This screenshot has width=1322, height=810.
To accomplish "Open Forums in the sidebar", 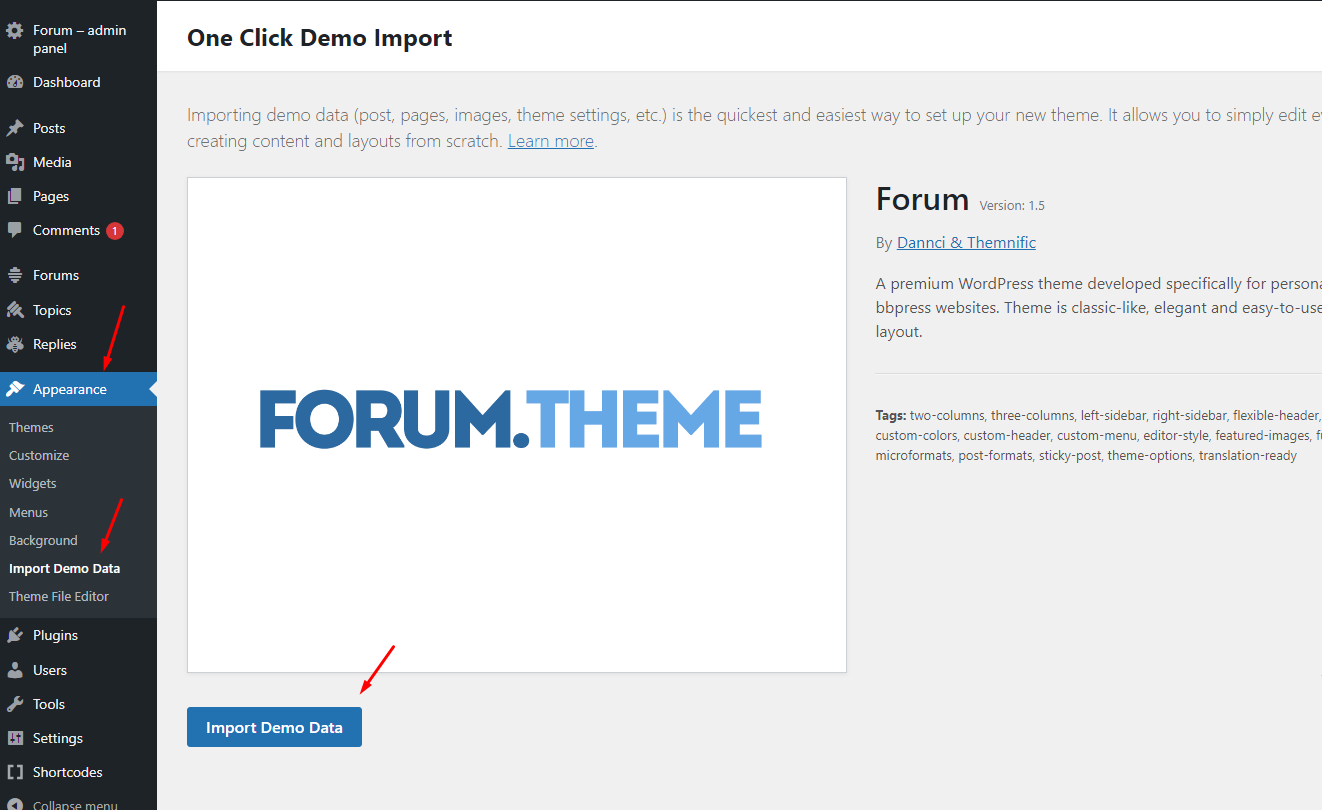I will 55,275.
